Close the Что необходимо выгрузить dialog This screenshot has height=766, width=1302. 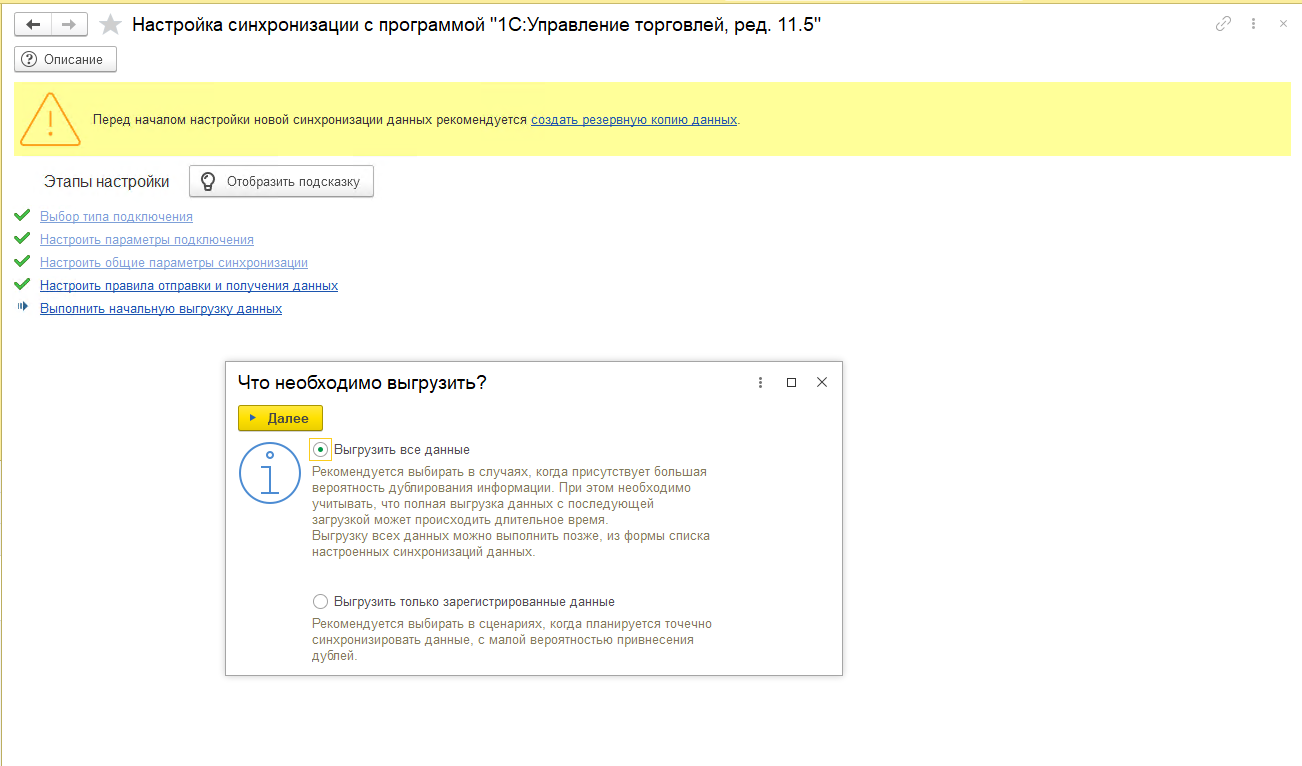click(822, 382)
